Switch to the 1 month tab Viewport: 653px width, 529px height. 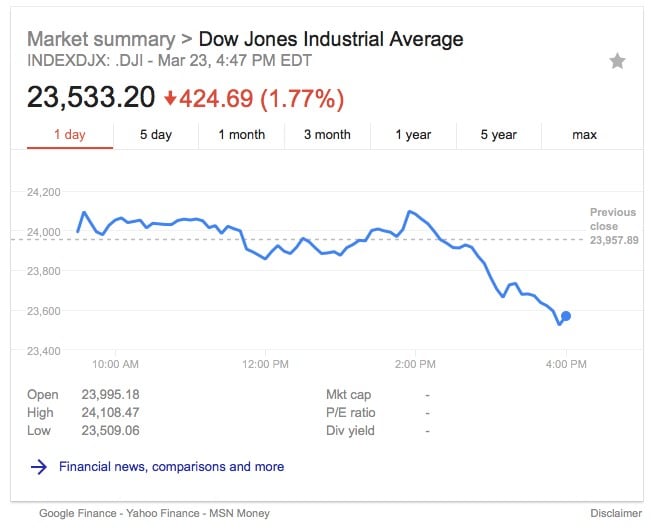pos(241,135)
